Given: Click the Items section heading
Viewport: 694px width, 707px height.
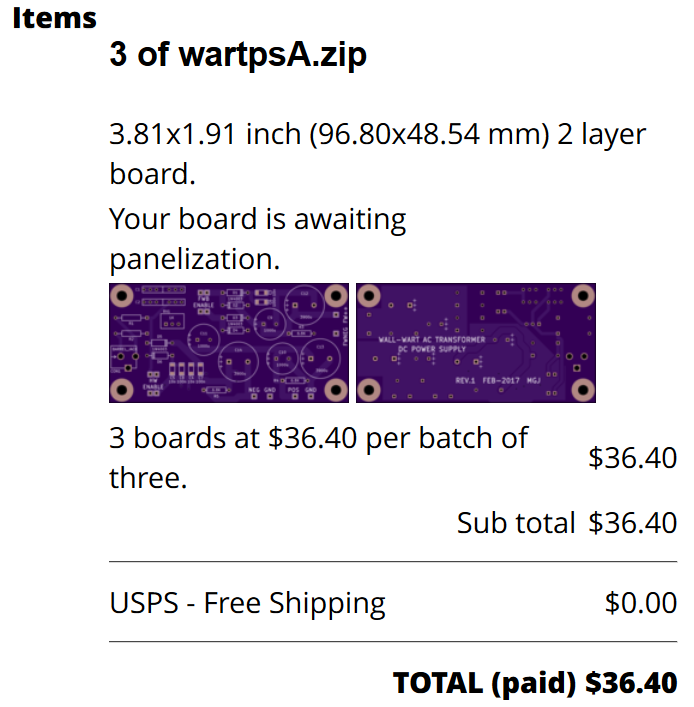Looking at the screenshot, I should coord(55,18).
